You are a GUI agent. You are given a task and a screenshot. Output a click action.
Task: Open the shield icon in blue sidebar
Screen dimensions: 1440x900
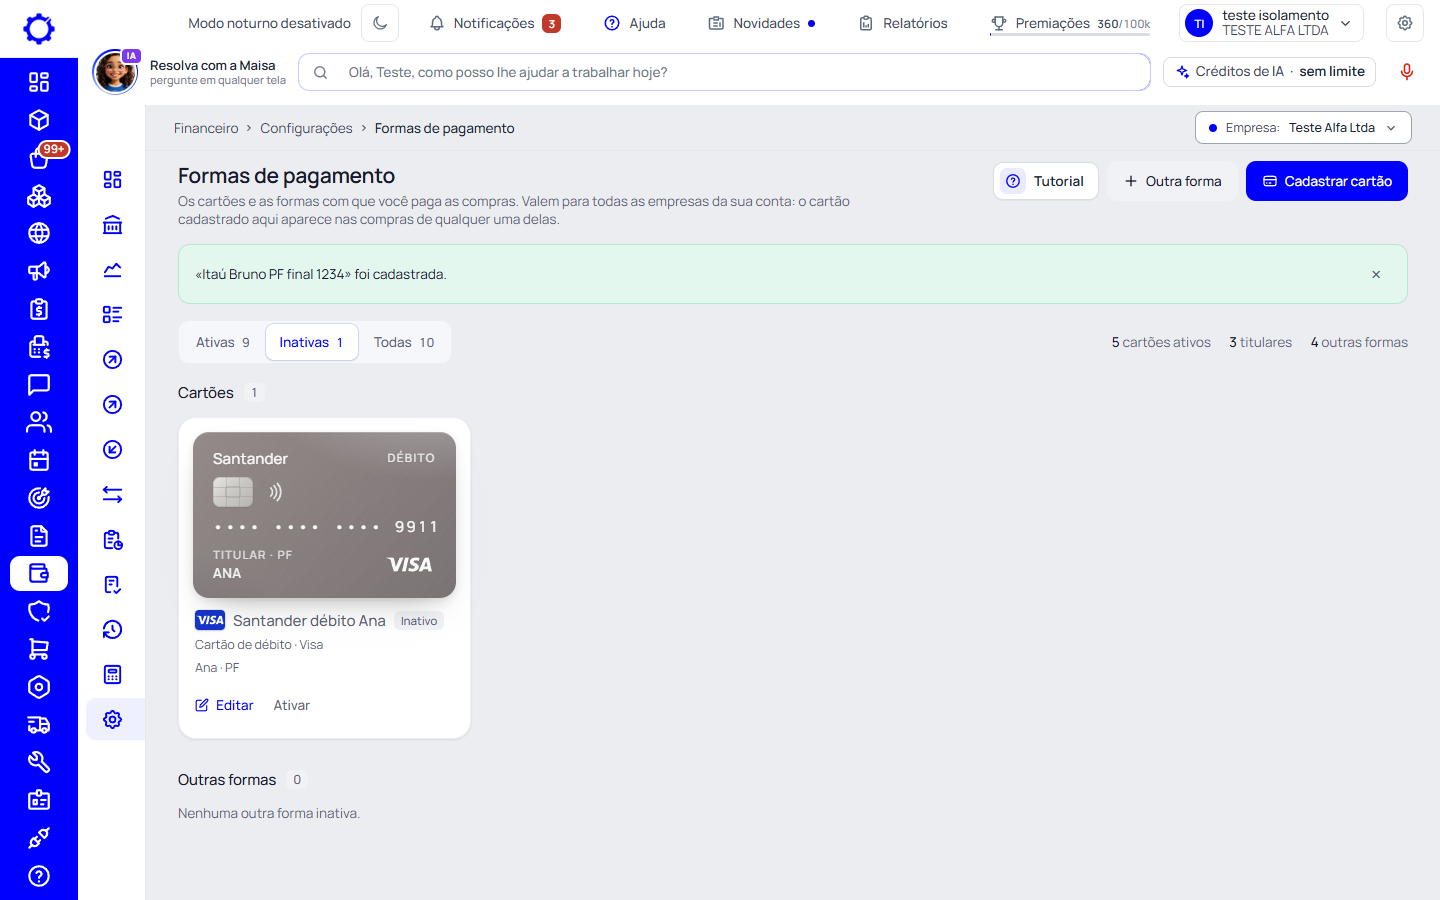(39, 611)
